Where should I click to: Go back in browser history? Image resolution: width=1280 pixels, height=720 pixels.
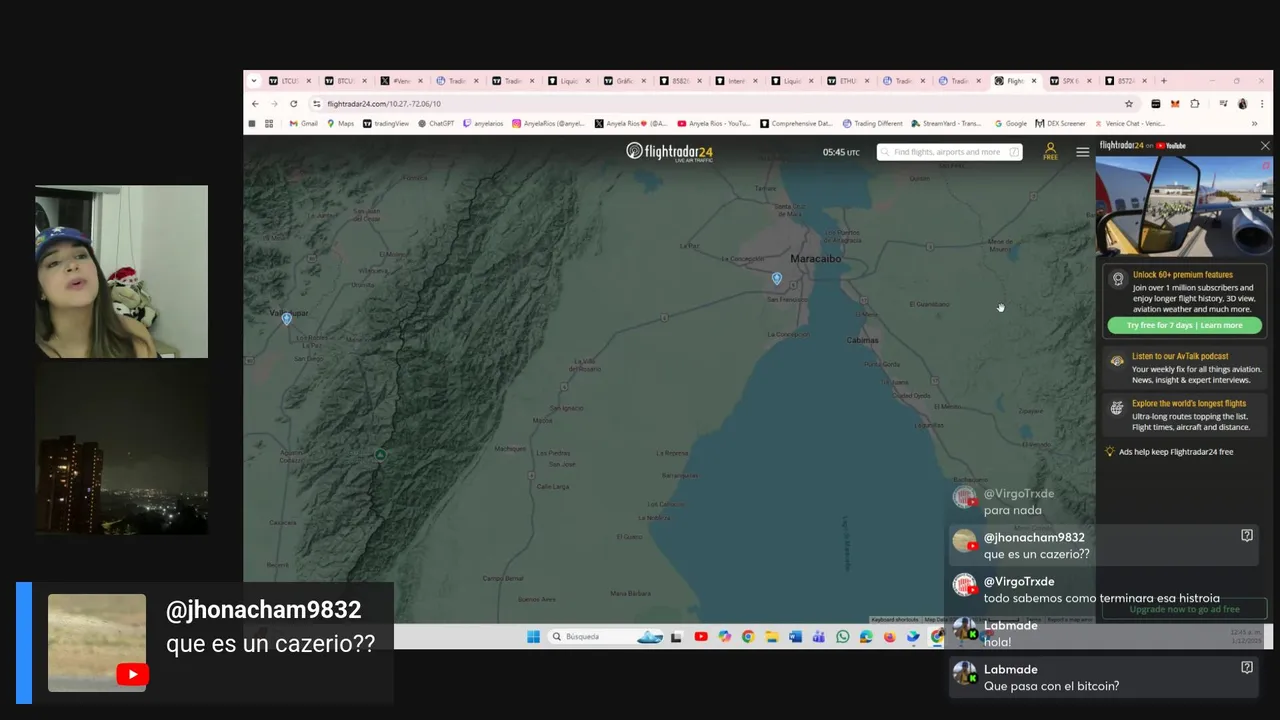(x=255, y=104)
